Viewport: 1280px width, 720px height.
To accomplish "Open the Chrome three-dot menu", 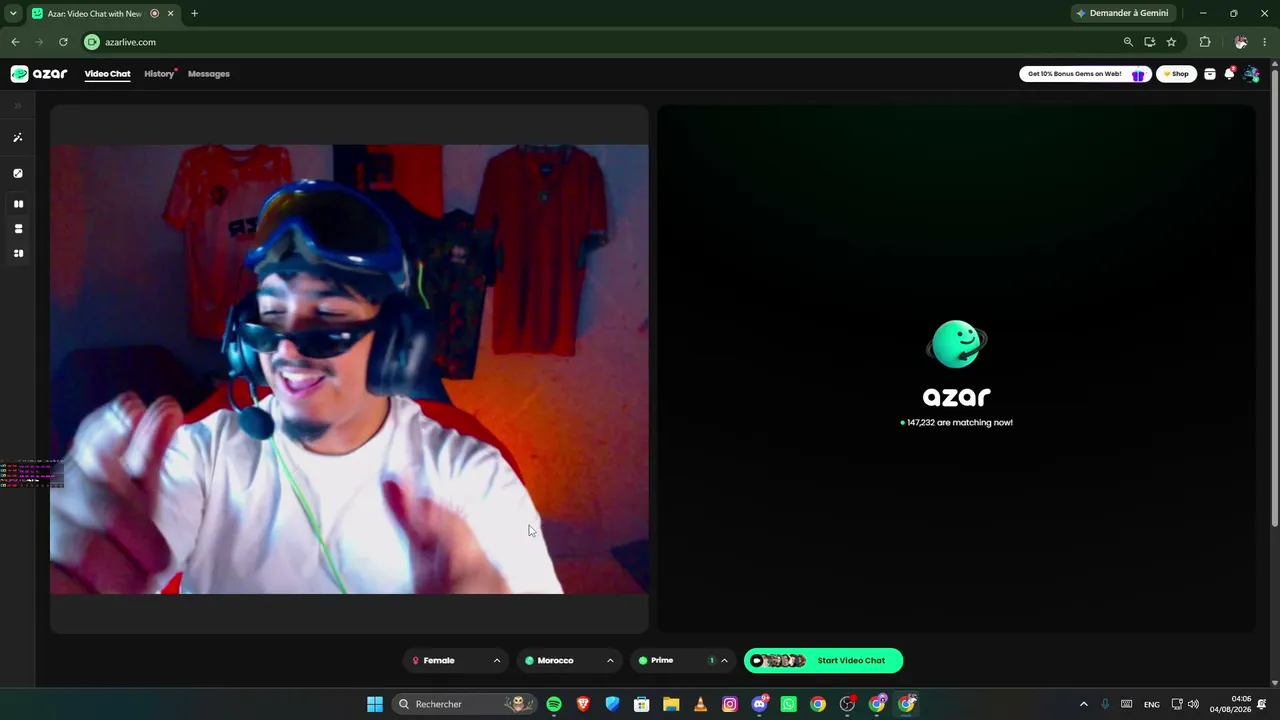I will 1265,42.
